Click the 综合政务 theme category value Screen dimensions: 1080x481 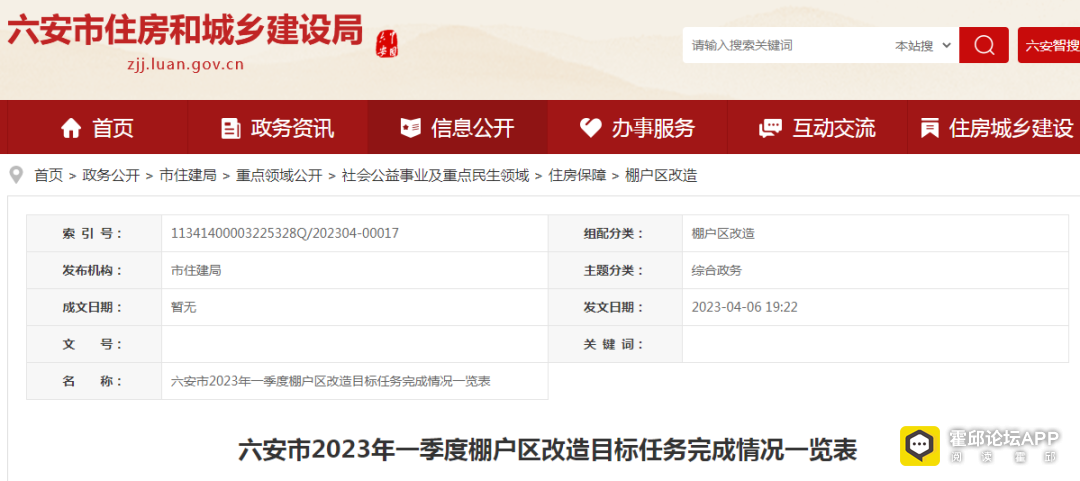click(x=717, y=270)
